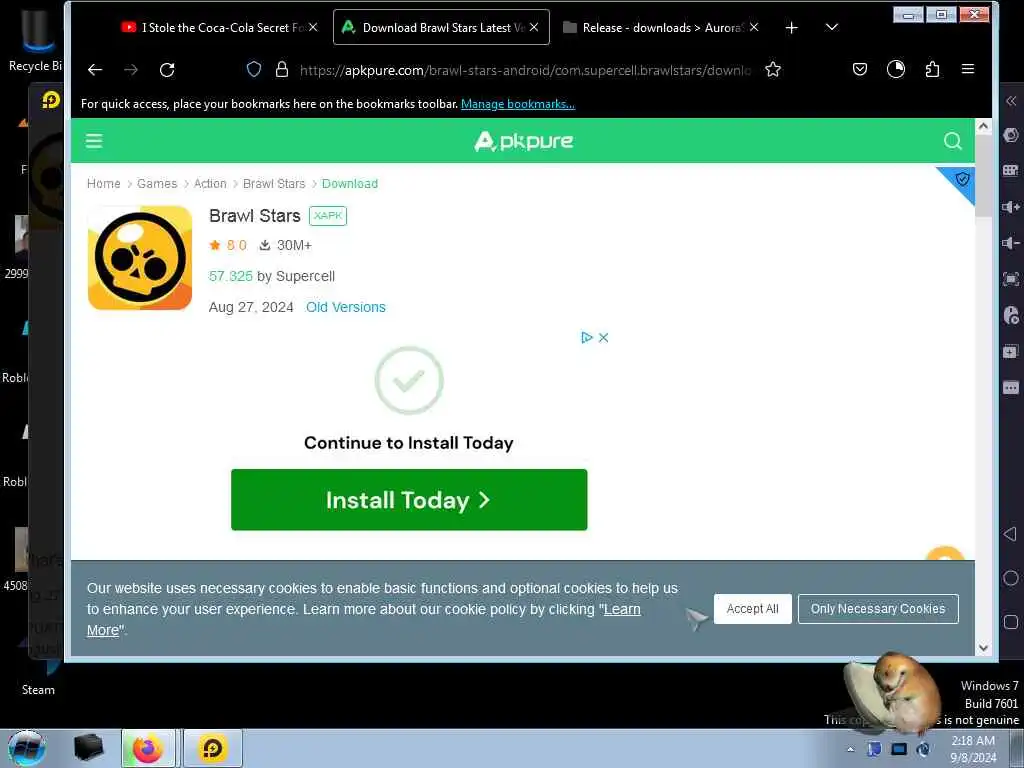Open the tracking protection shield icon

point(254,69)
